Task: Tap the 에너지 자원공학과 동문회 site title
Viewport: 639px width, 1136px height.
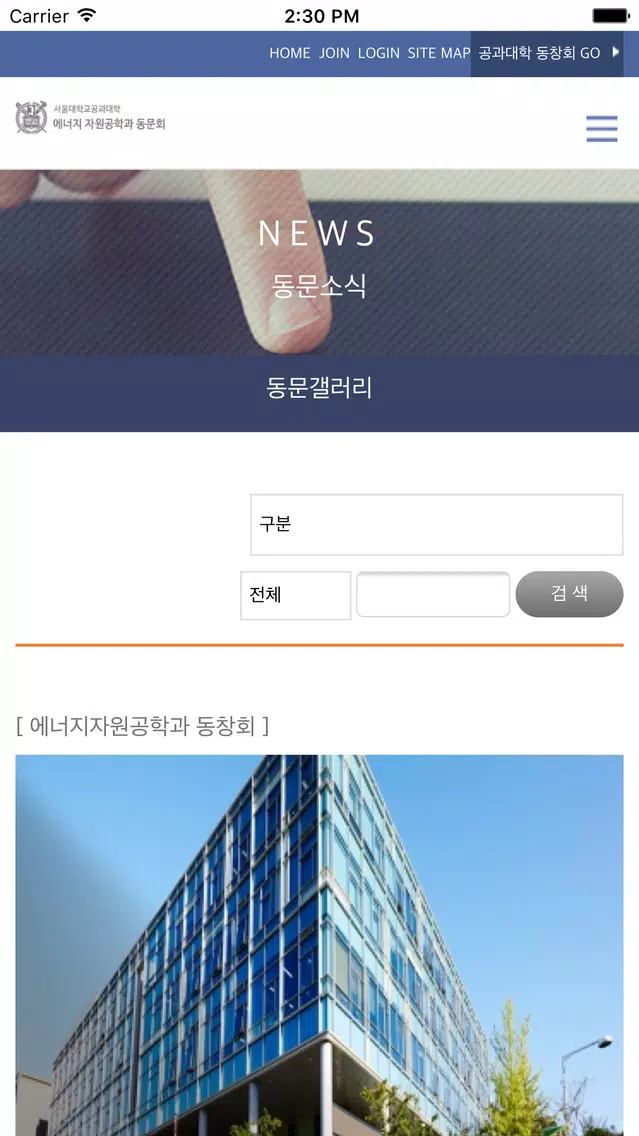Action: point(109,124)
